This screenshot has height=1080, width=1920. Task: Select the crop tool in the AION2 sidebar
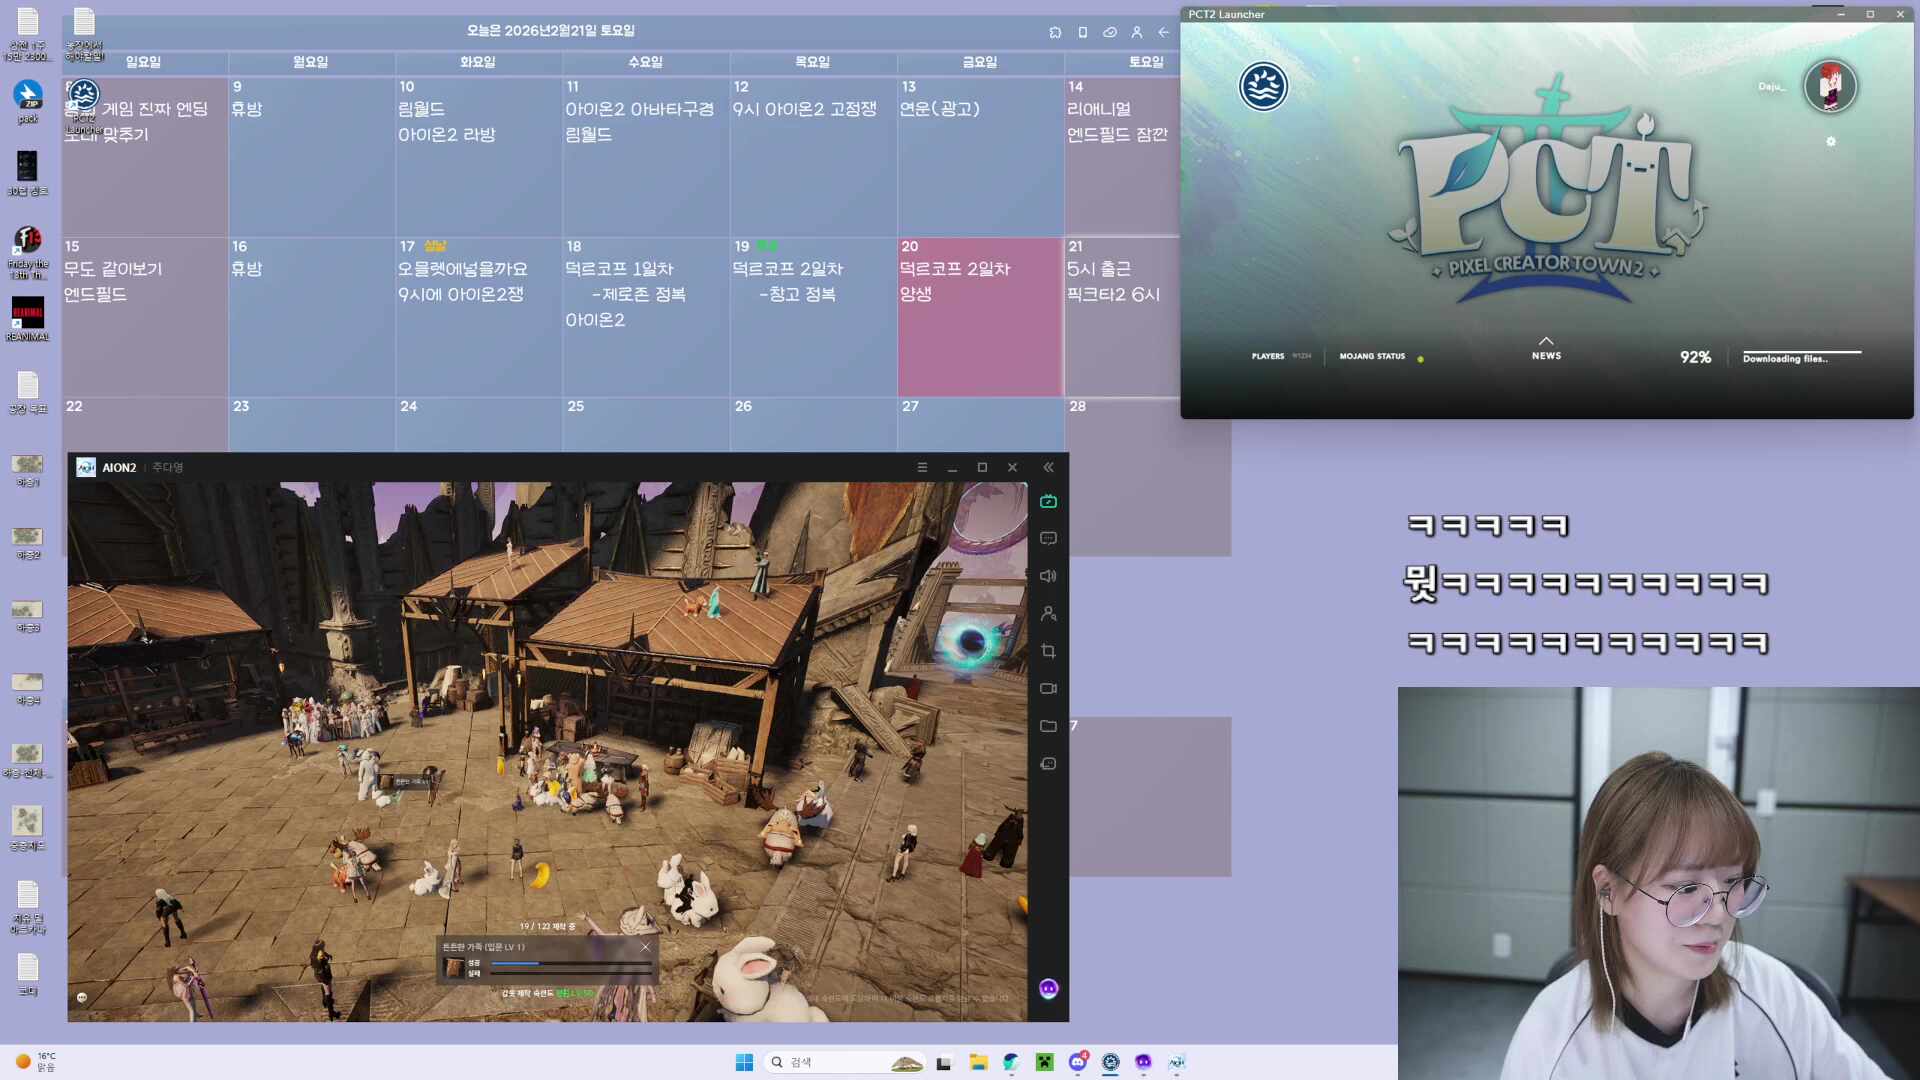pyautogui.click(x=1047, y=651)
